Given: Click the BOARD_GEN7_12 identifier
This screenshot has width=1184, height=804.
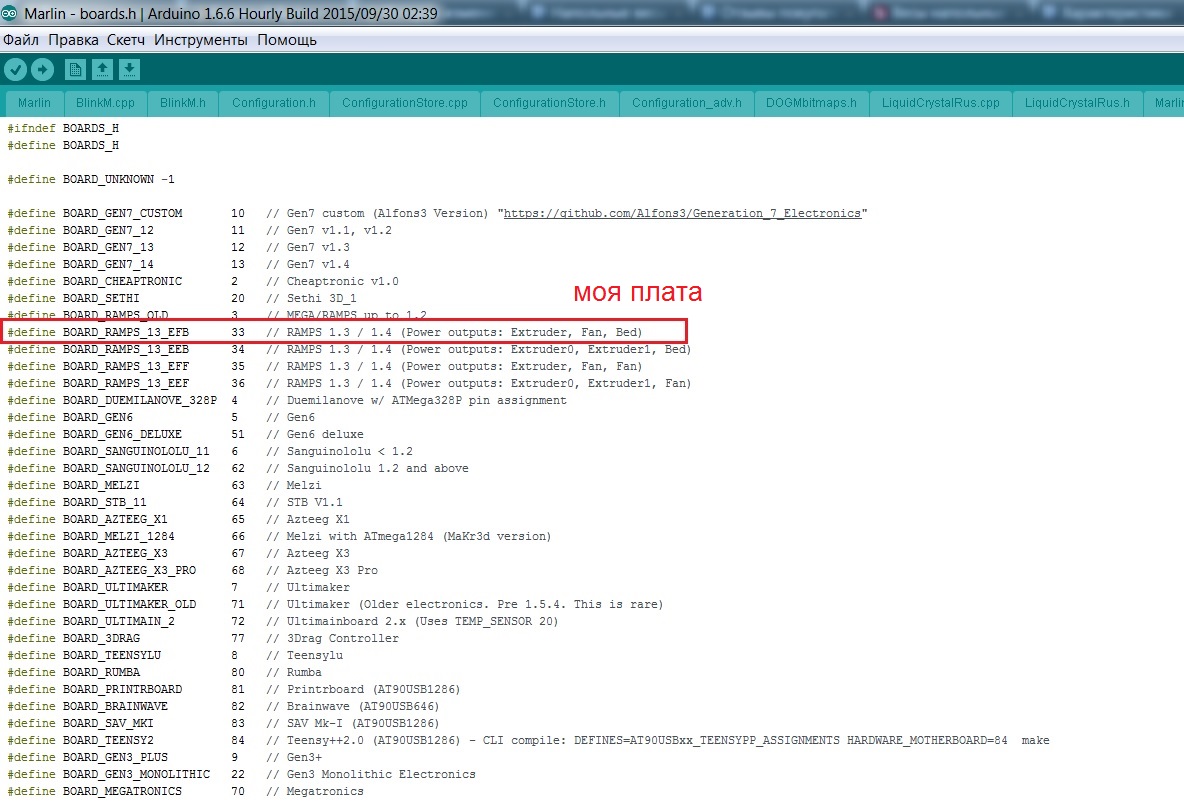Looking at the screenshot, I should click(108, 230).
